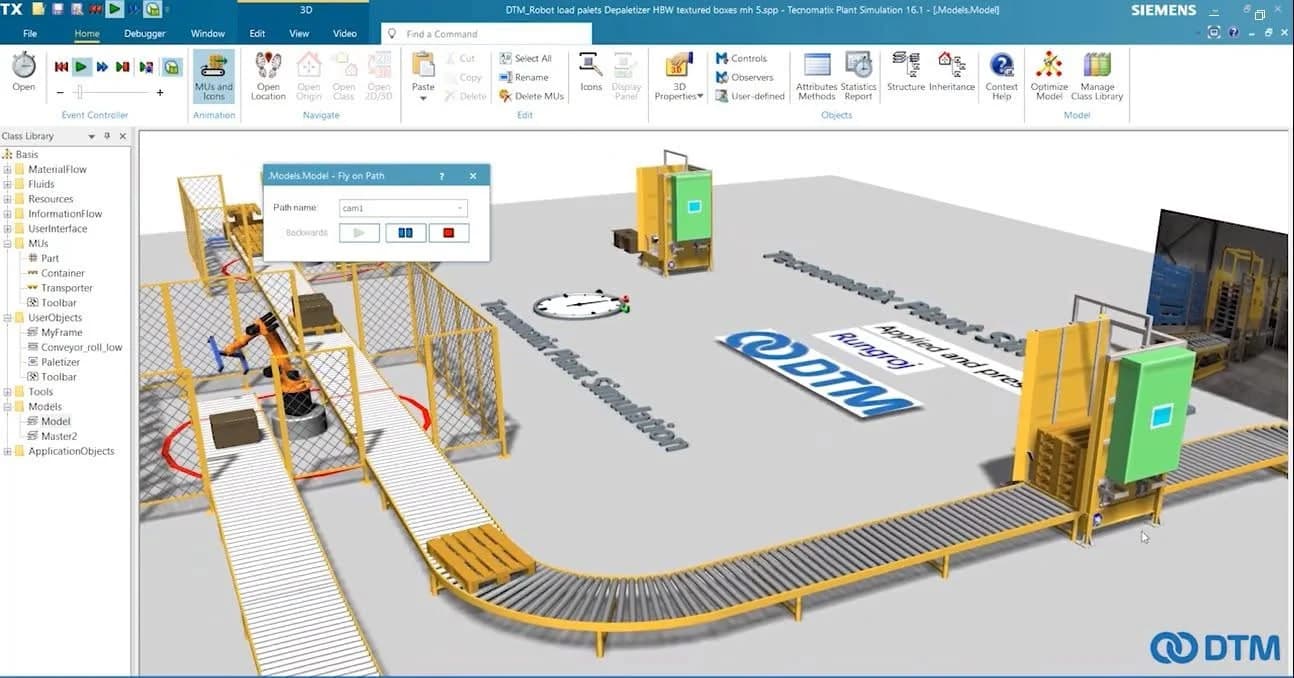This screenshot has width=1294, height=678.
Task: Open the File menu
Action: pos(30,33)
